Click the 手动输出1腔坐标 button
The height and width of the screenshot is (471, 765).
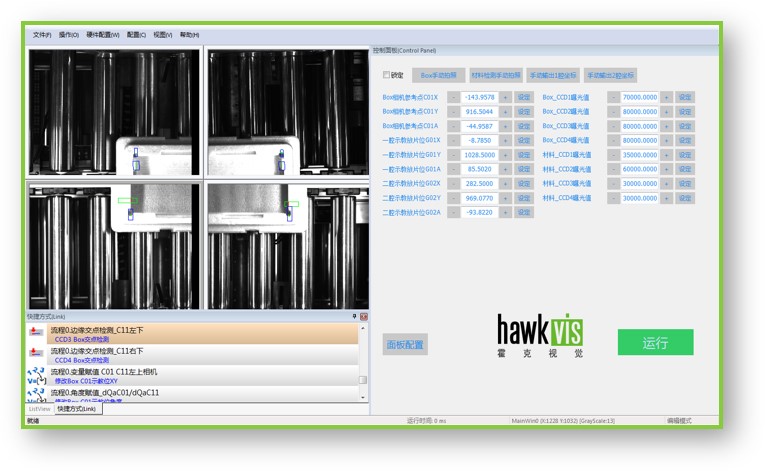point(553,75)
